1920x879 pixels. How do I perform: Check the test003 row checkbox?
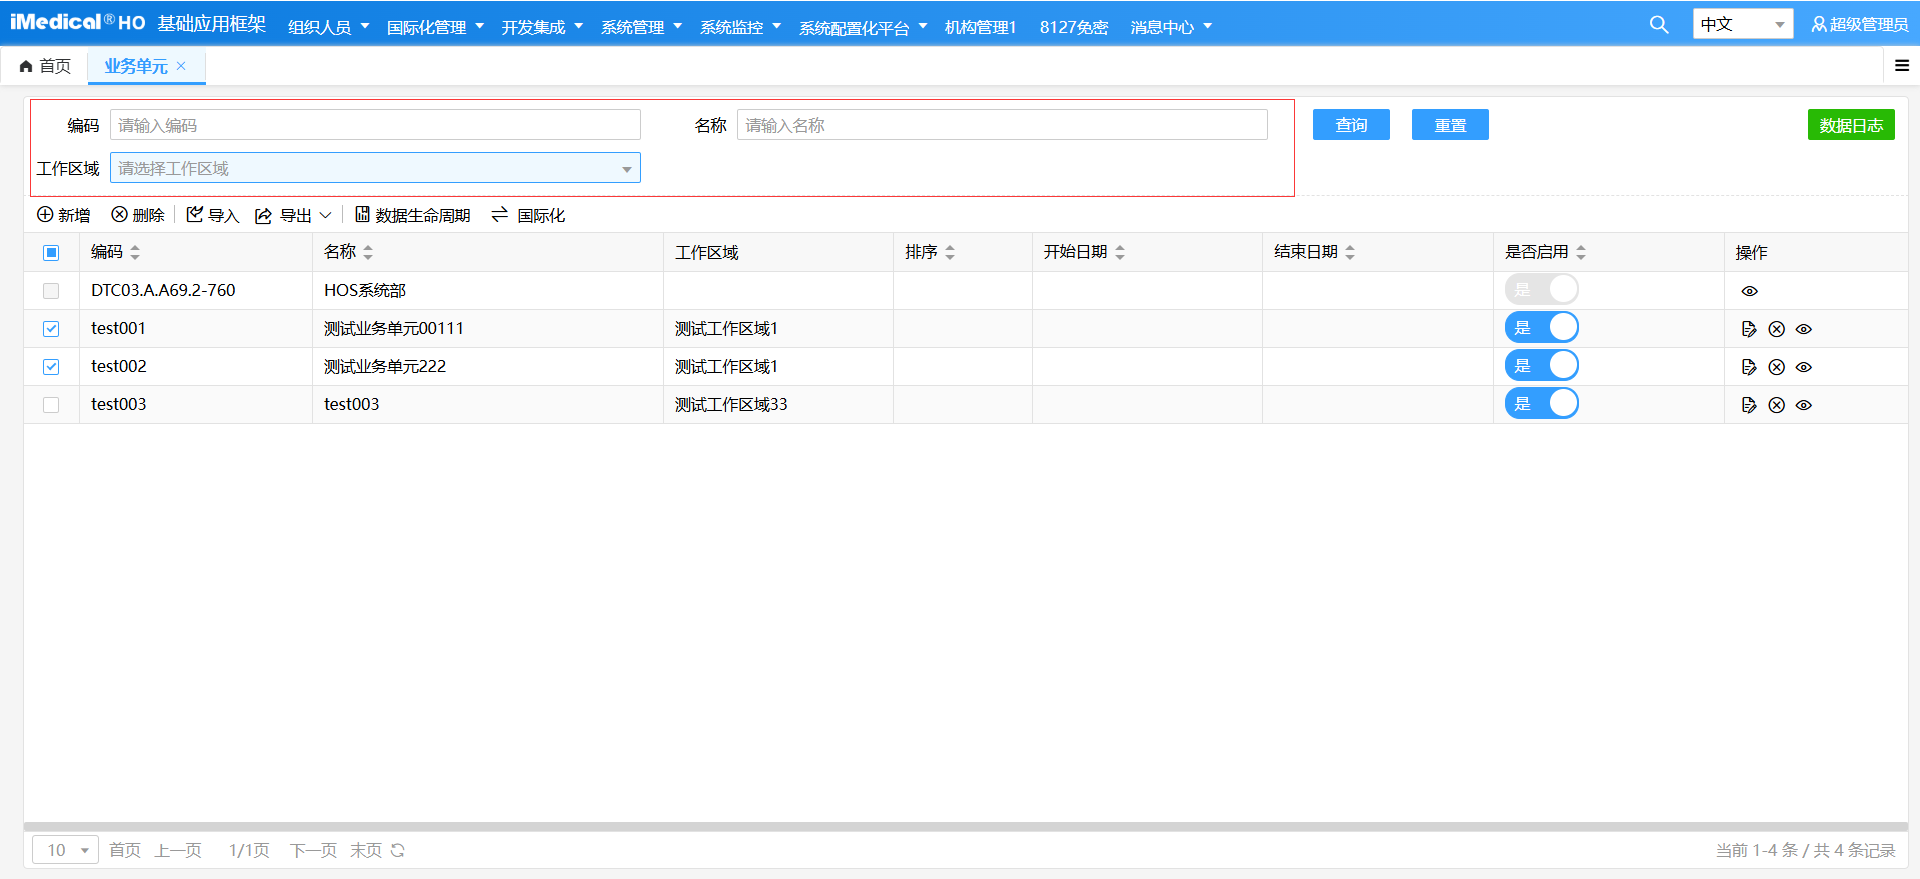(x=51, y=405)
